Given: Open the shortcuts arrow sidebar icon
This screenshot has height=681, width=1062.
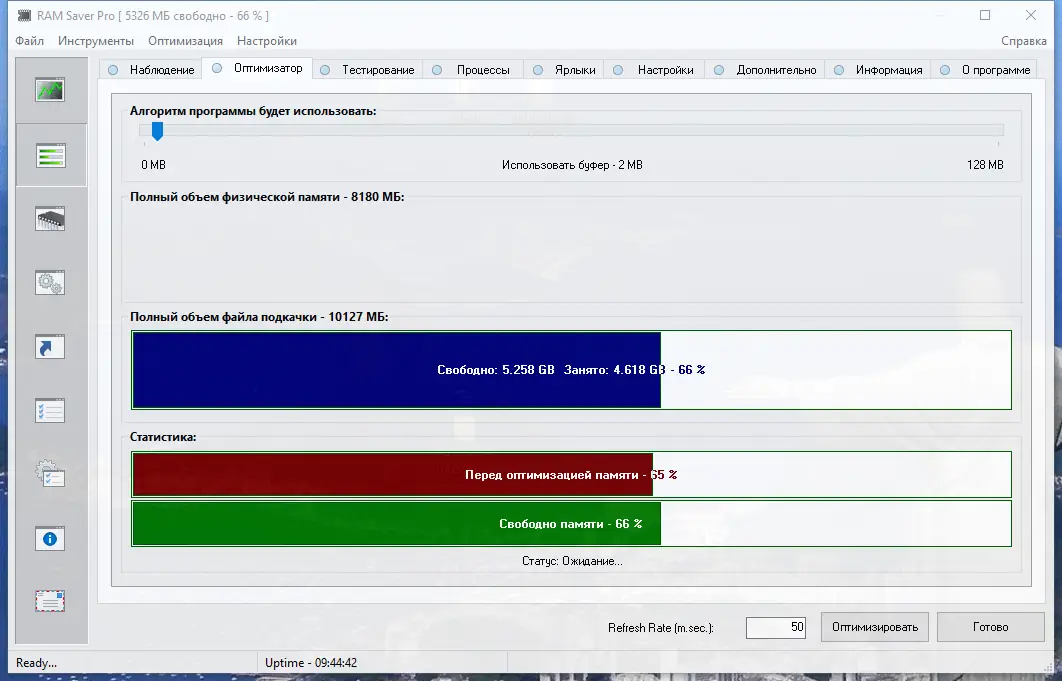Looking at the screenshot, I should click(50, 347).
